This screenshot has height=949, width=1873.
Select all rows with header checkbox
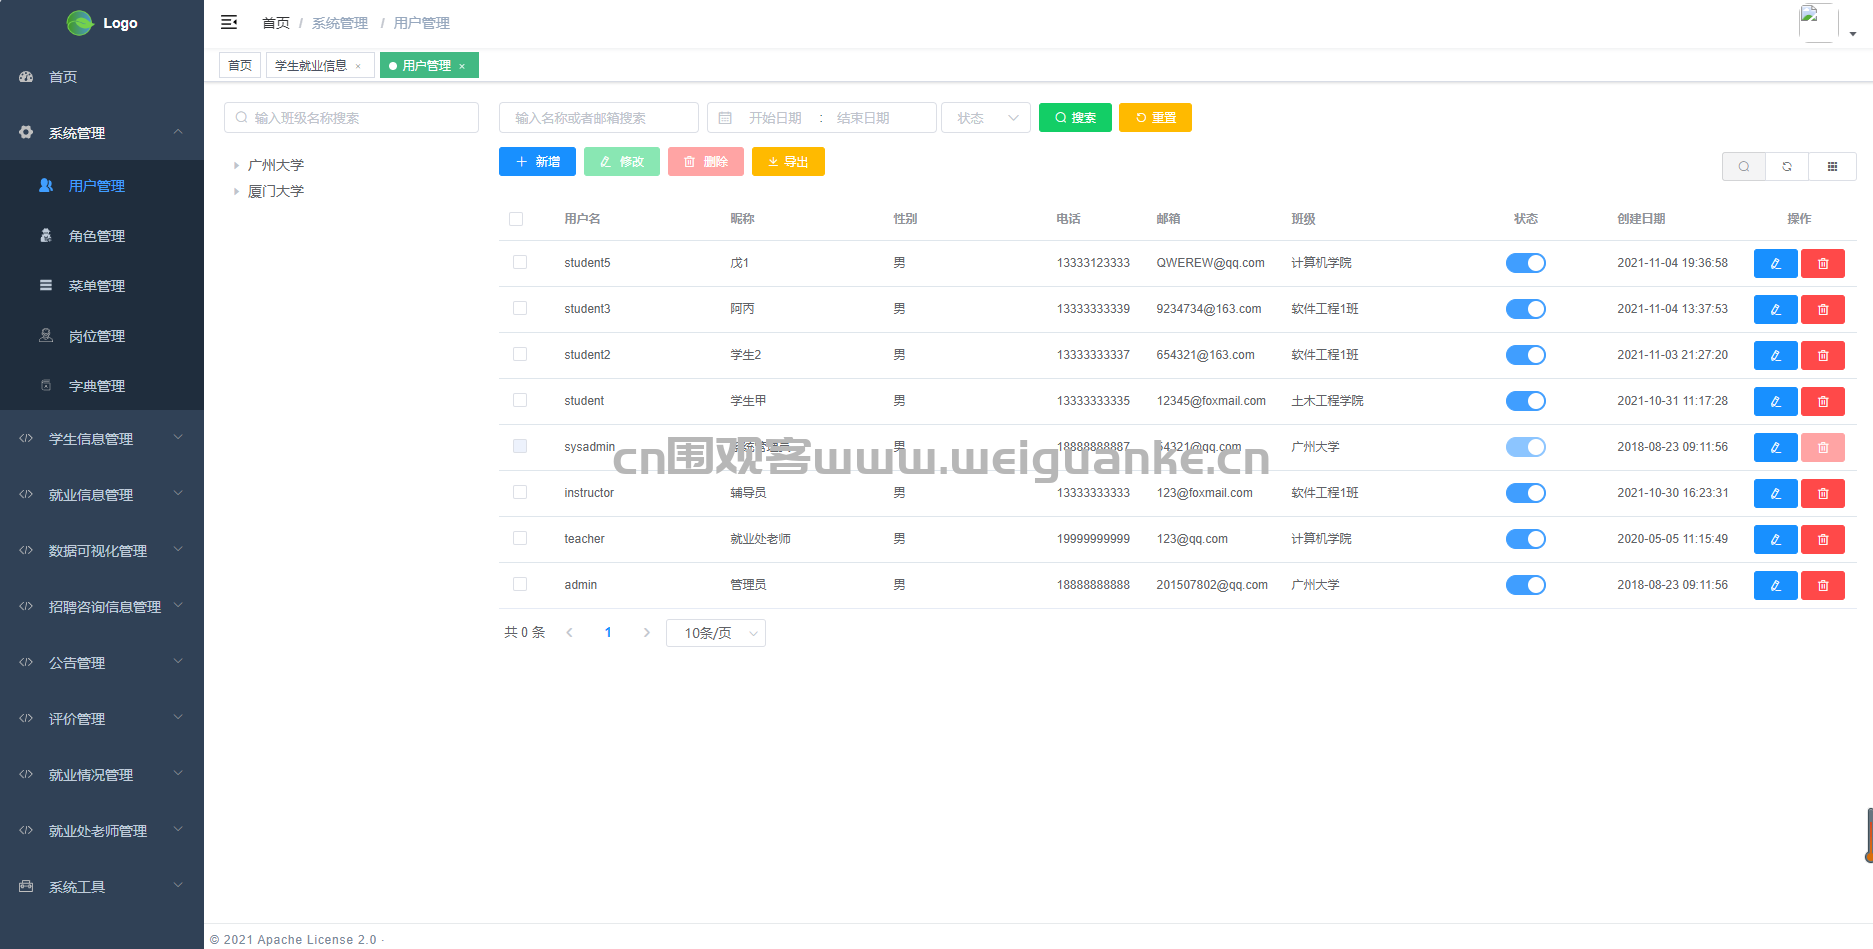pyautogui.click(x=516, y=219)
